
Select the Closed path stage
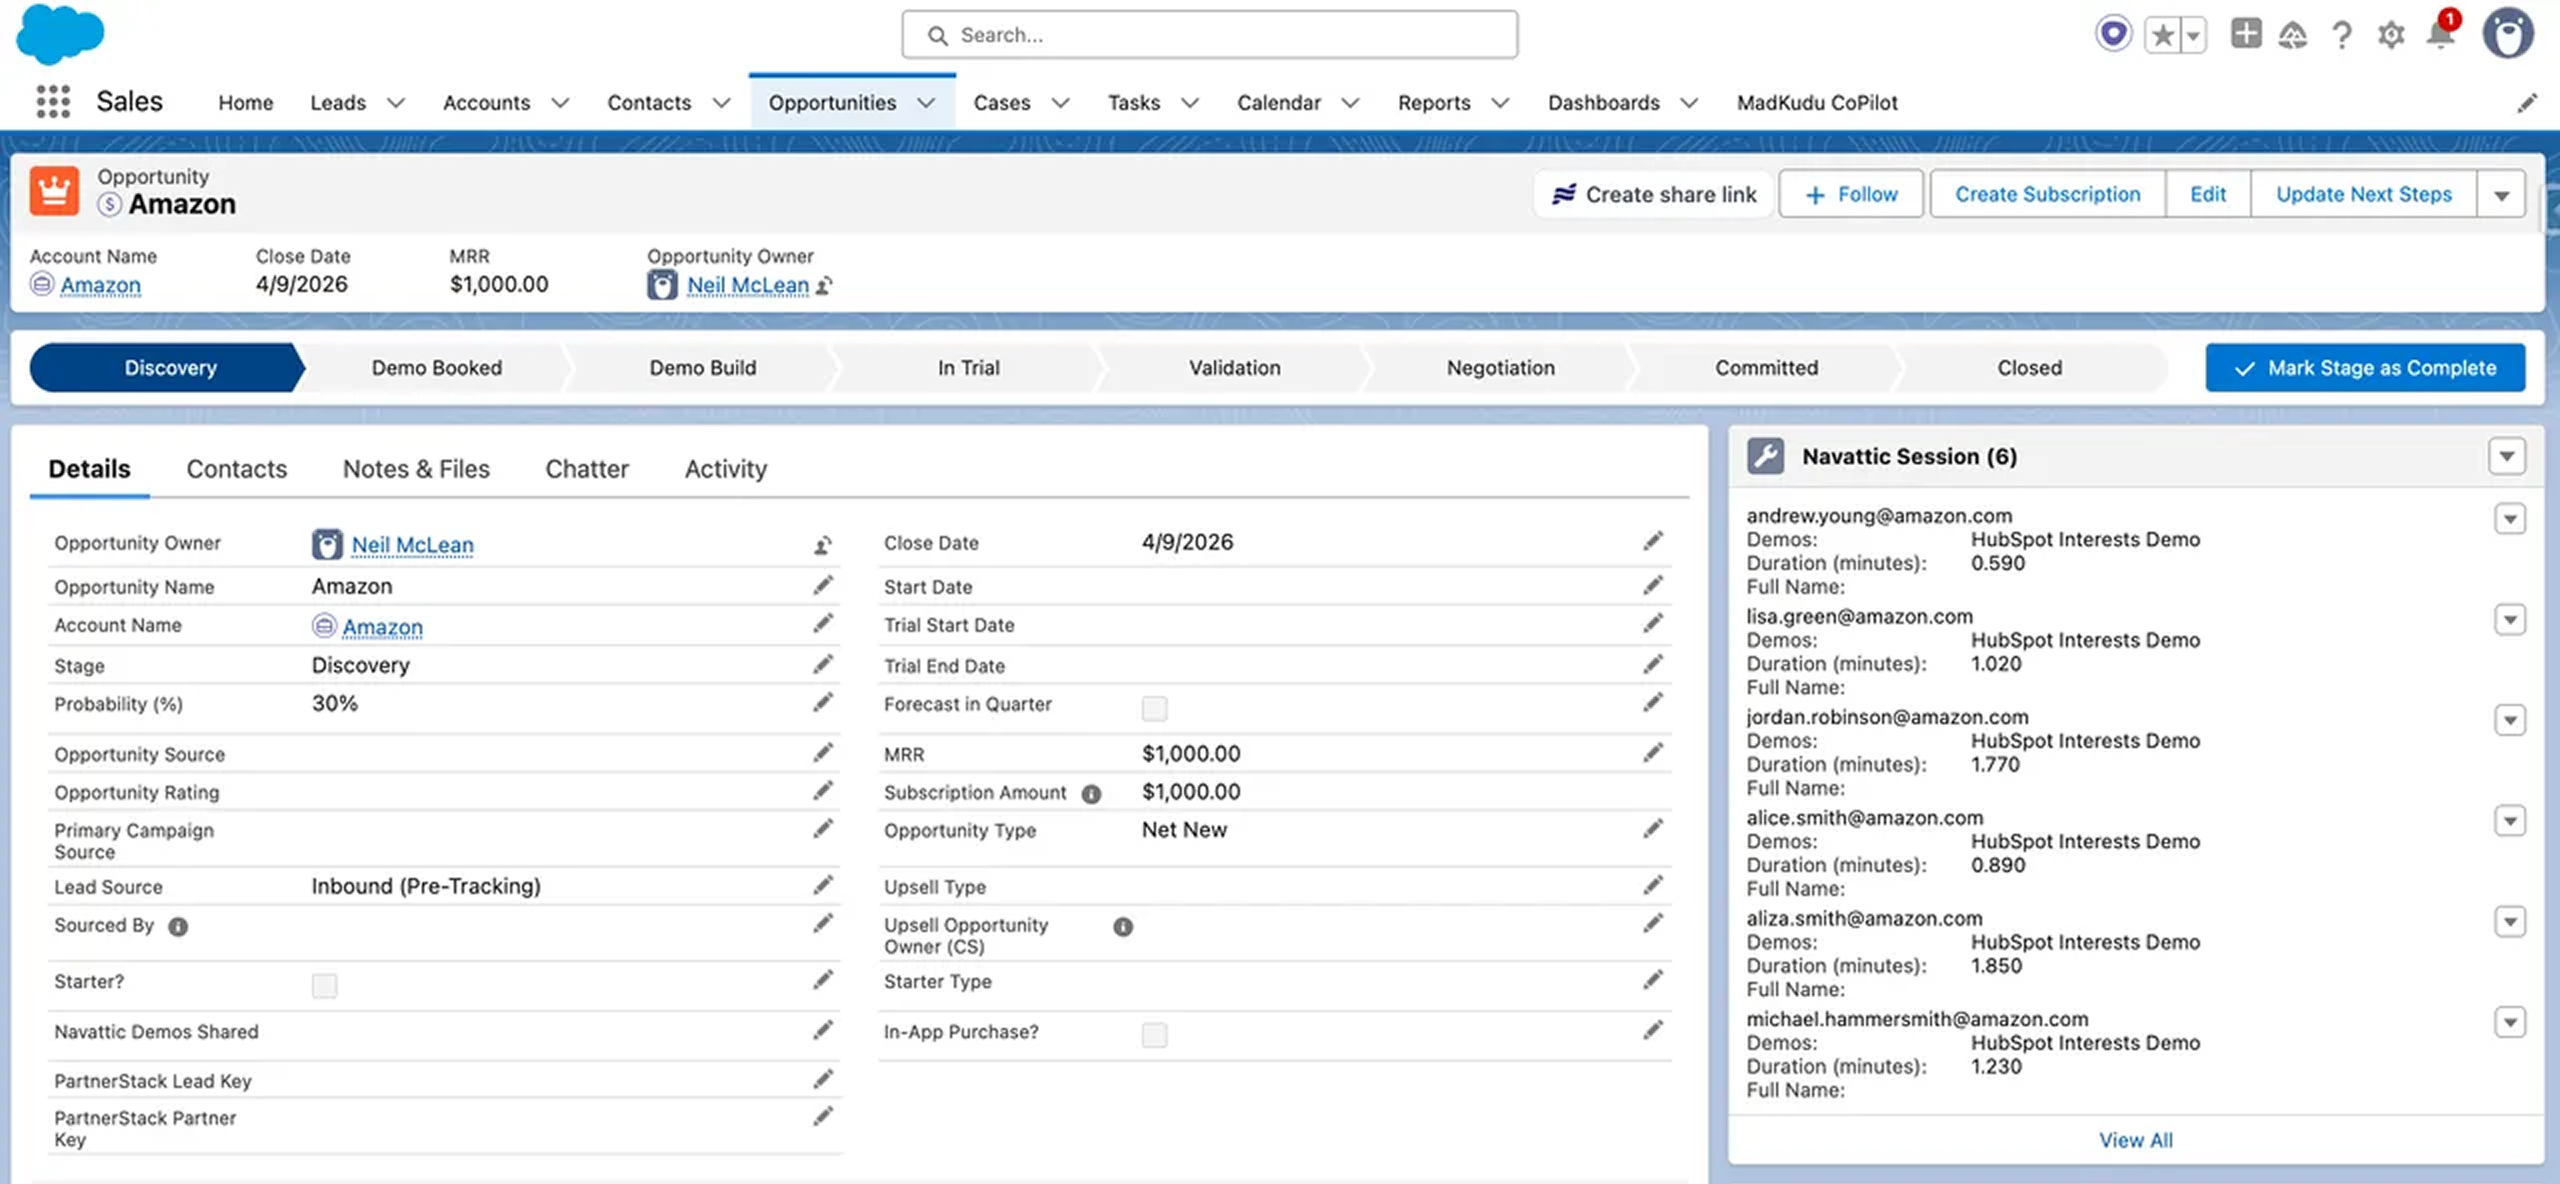click(2030, 368)
